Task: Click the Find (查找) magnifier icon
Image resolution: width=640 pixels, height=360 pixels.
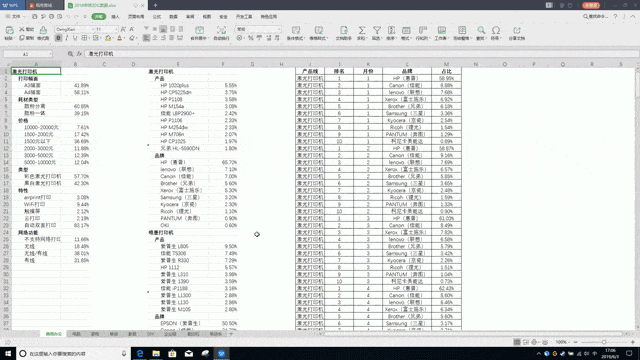Action: (481, 30)
